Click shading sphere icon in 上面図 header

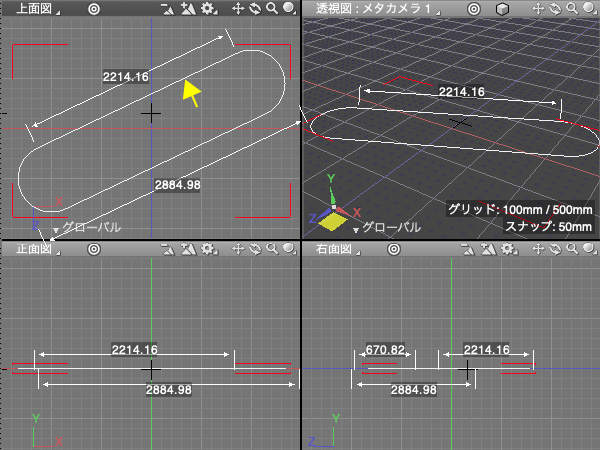(289, 8)
